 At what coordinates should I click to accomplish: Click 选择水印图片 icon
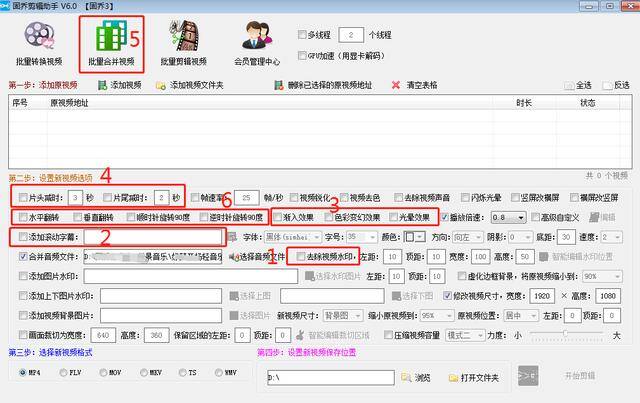click(x=309, y=276)
